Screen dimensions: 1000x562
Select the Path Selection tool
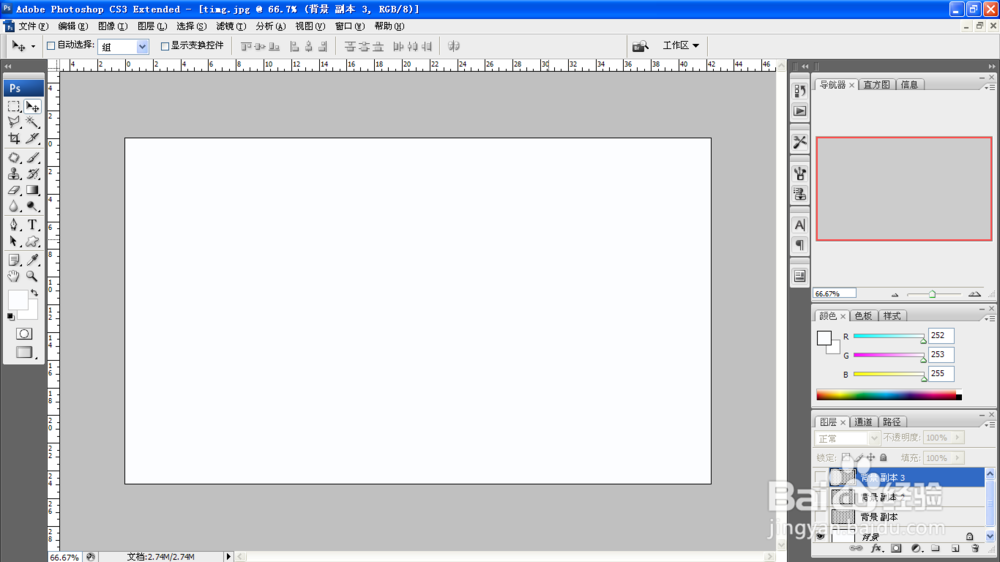point(14,241)
